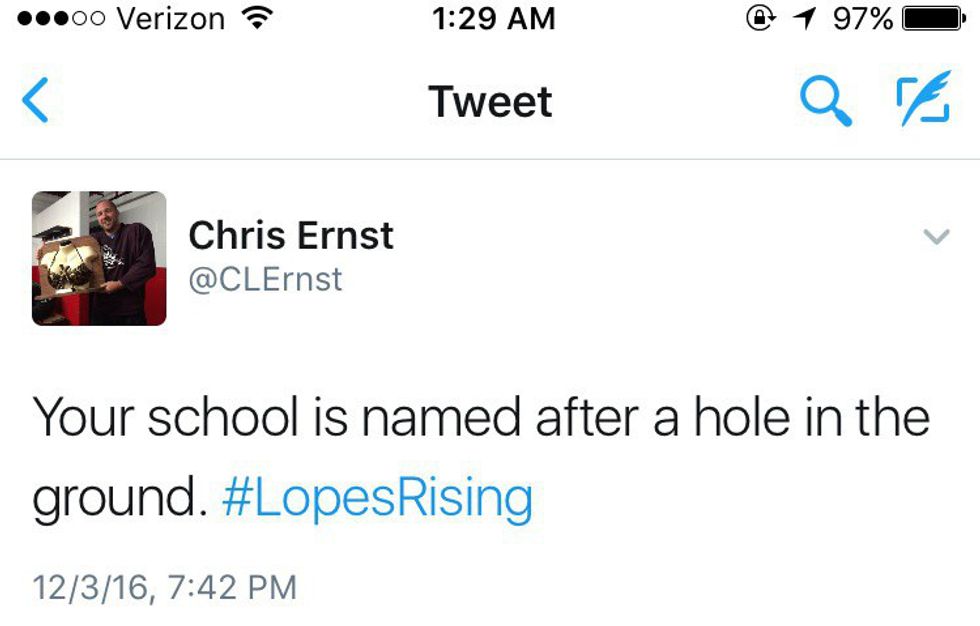Tap the 97% battery percentage
This screenshot has height=626, width=980.
click(862, 19)
